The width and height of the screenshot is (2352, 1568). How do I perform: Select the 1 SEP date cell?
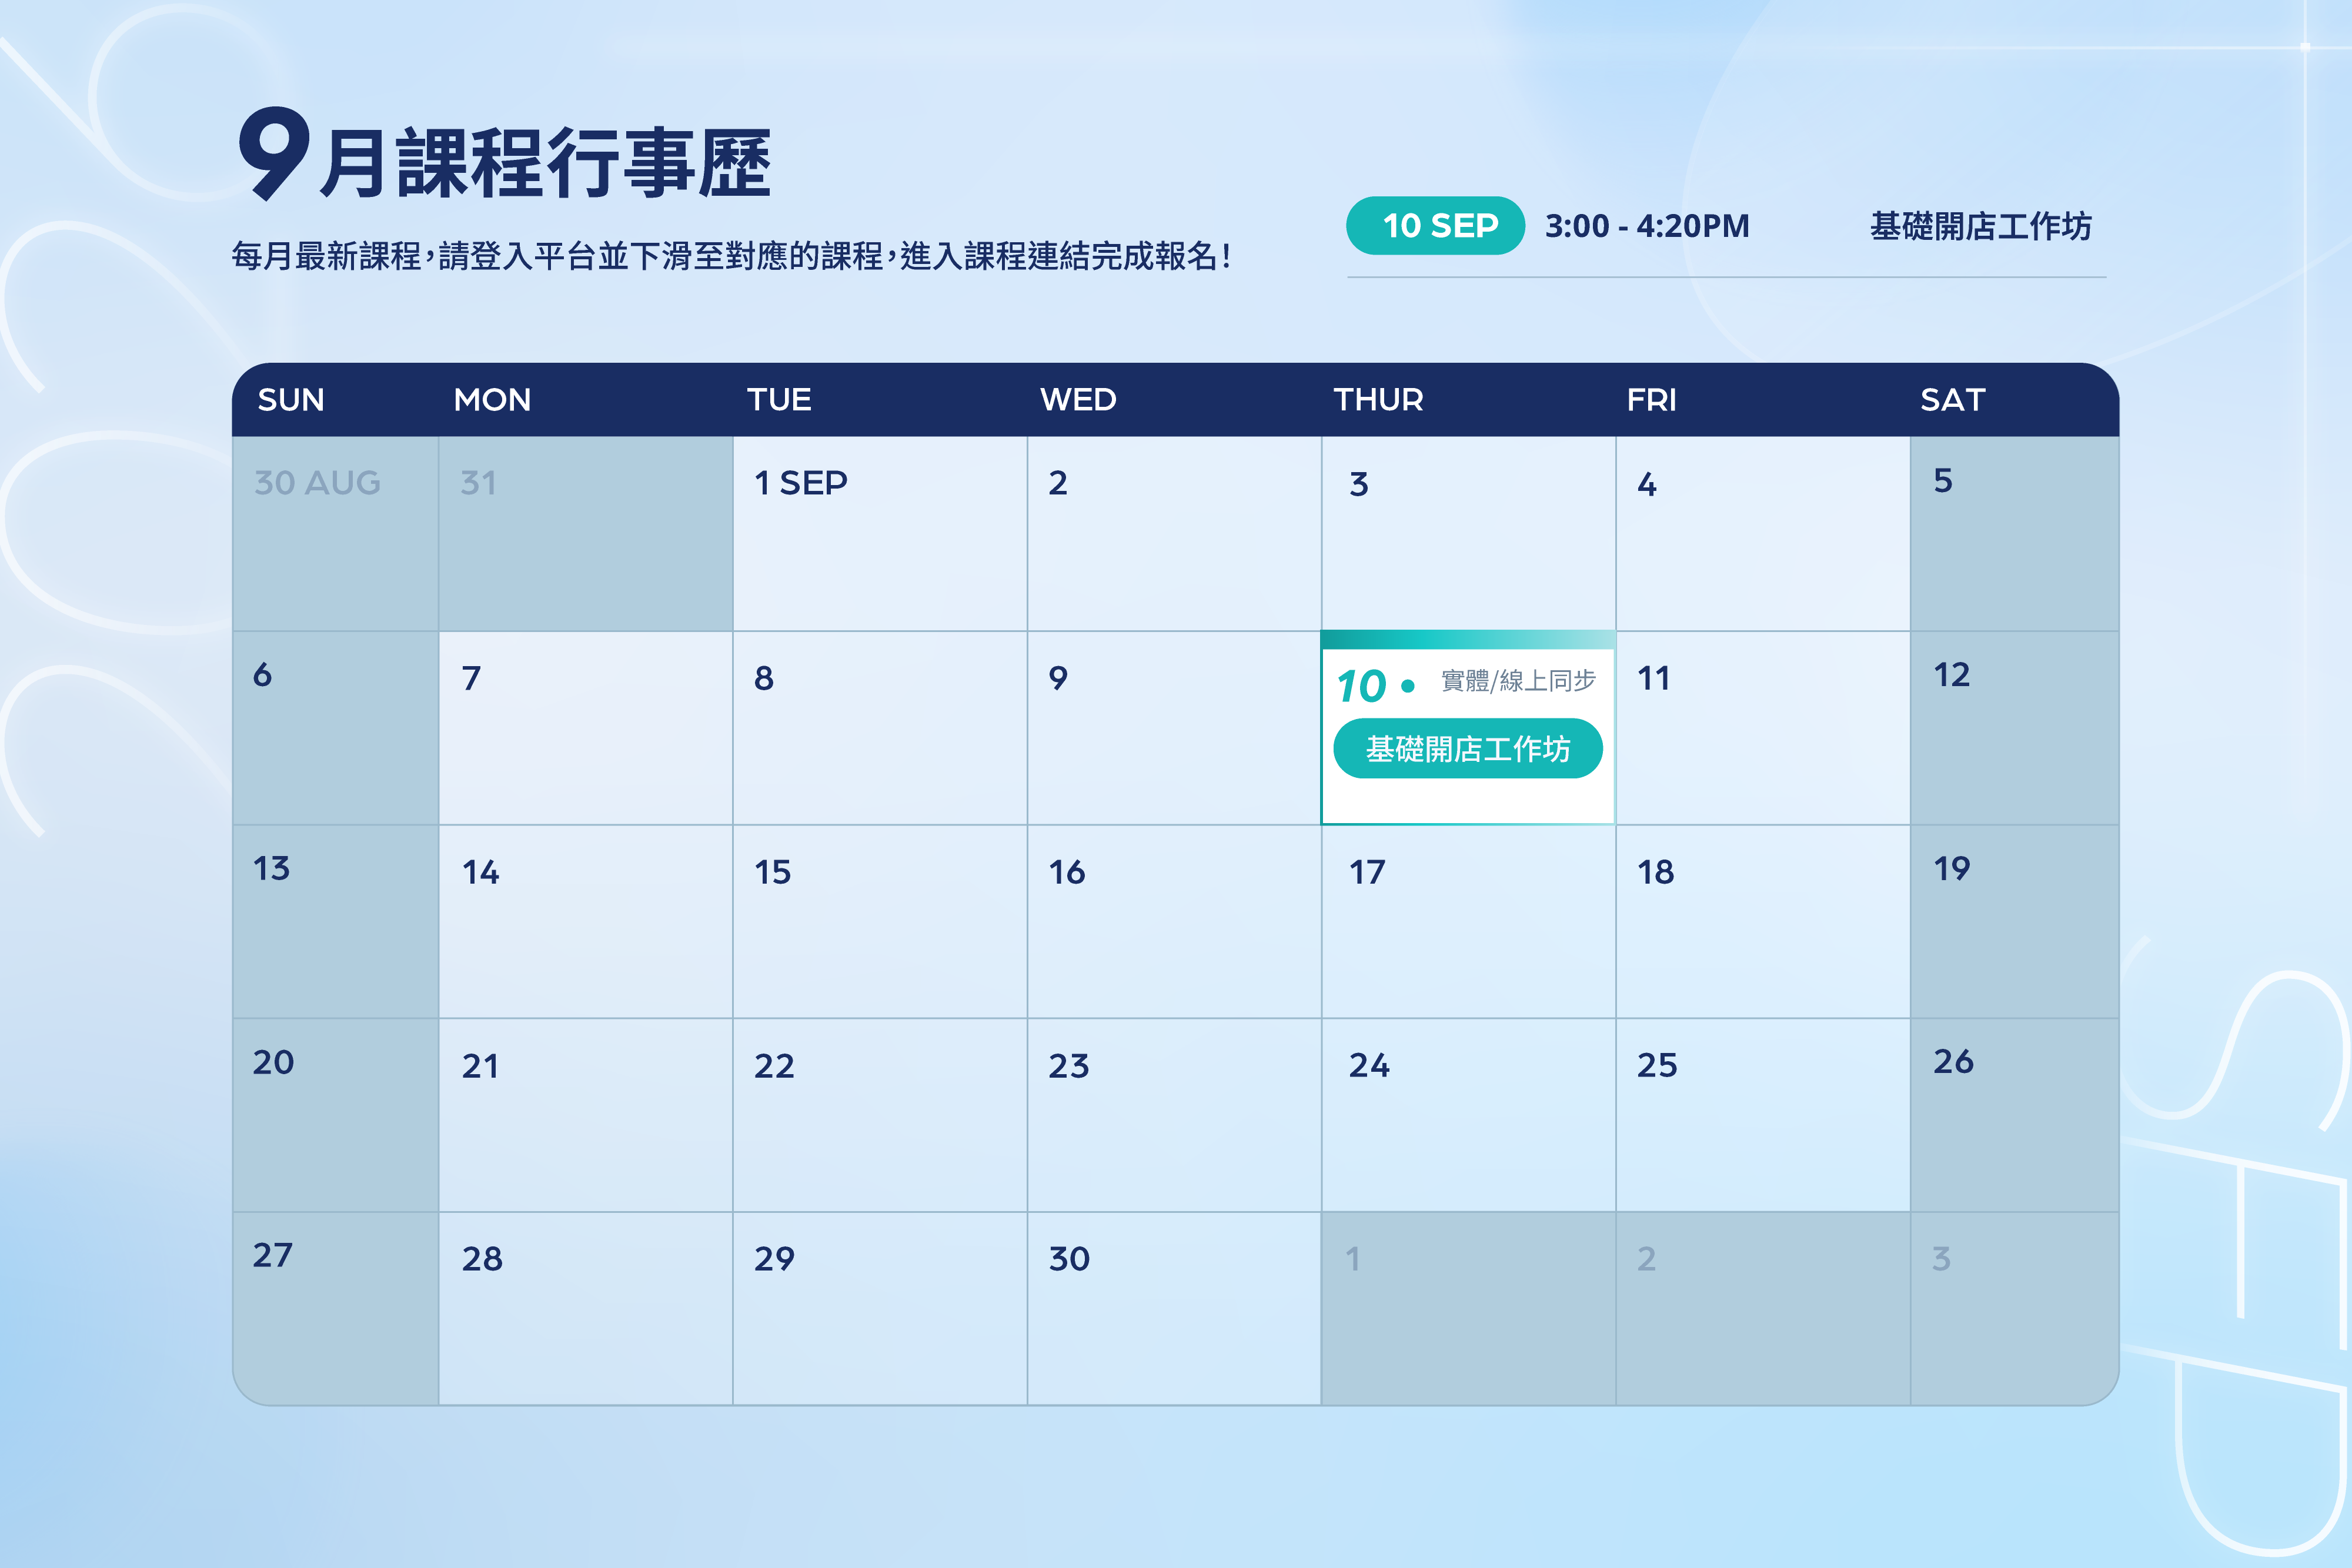click(880, 533)
